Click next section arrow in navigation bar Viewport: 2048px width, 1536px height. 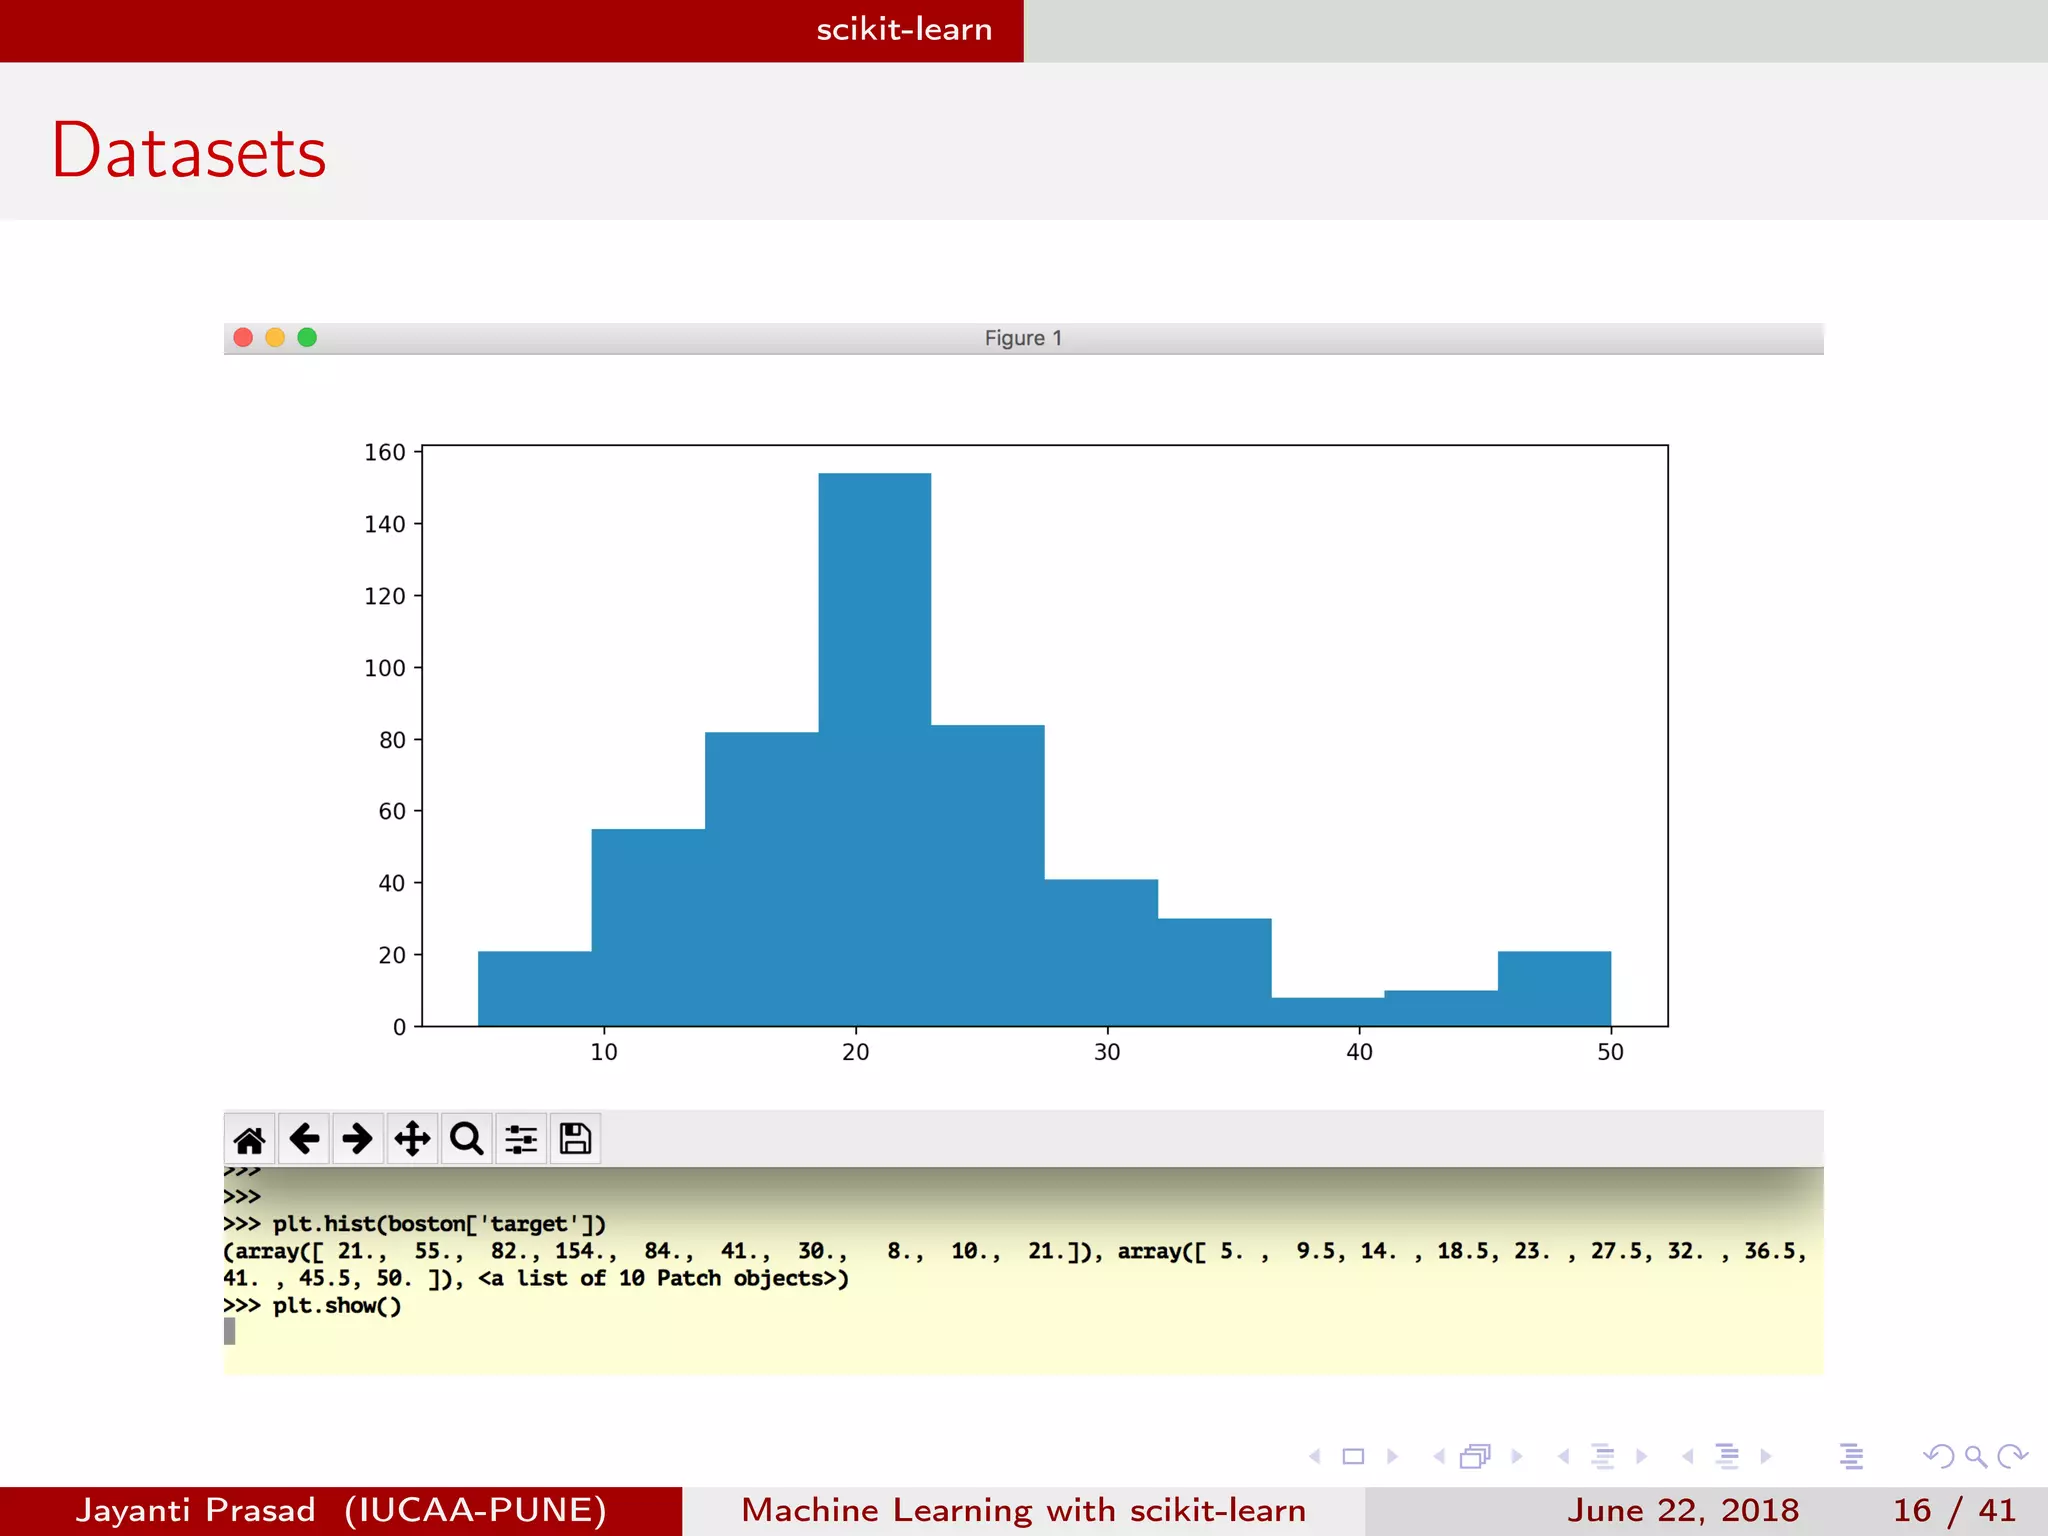click(1766, 1456)
